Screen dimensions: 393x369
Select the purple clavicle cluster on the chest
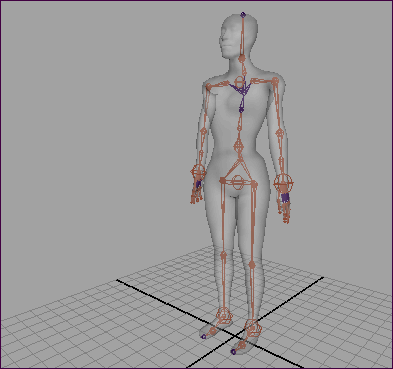[x=241, y=90]
